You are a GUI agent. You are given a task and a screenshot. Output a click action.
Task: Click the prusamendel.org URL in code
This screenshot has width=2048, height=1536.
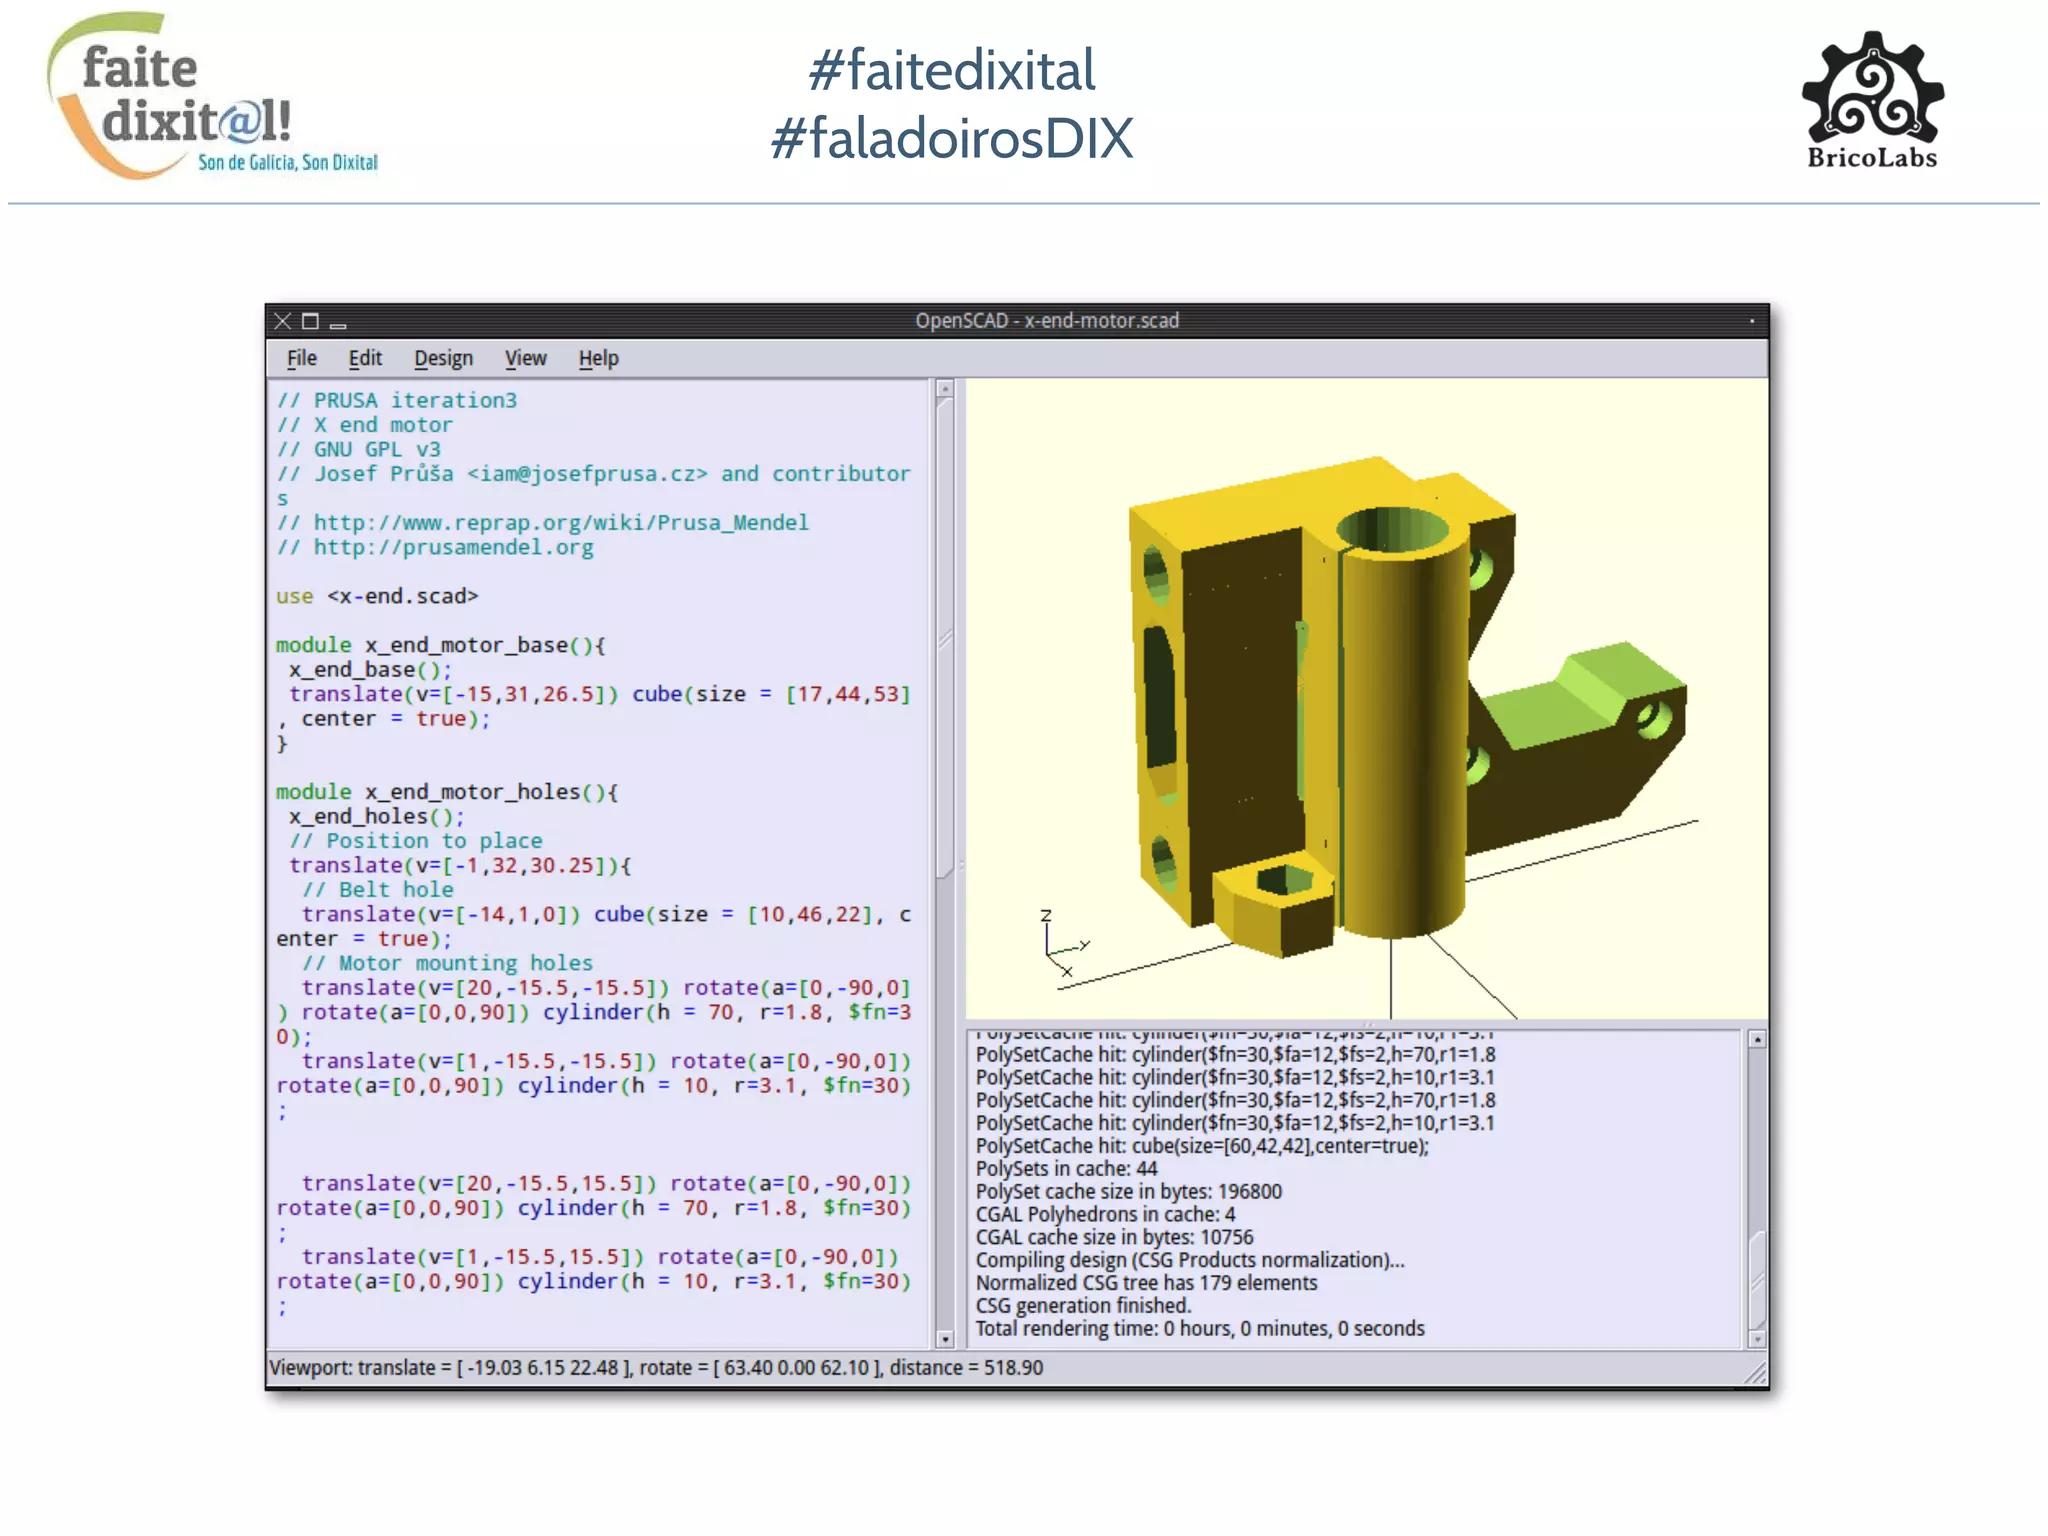452,547
